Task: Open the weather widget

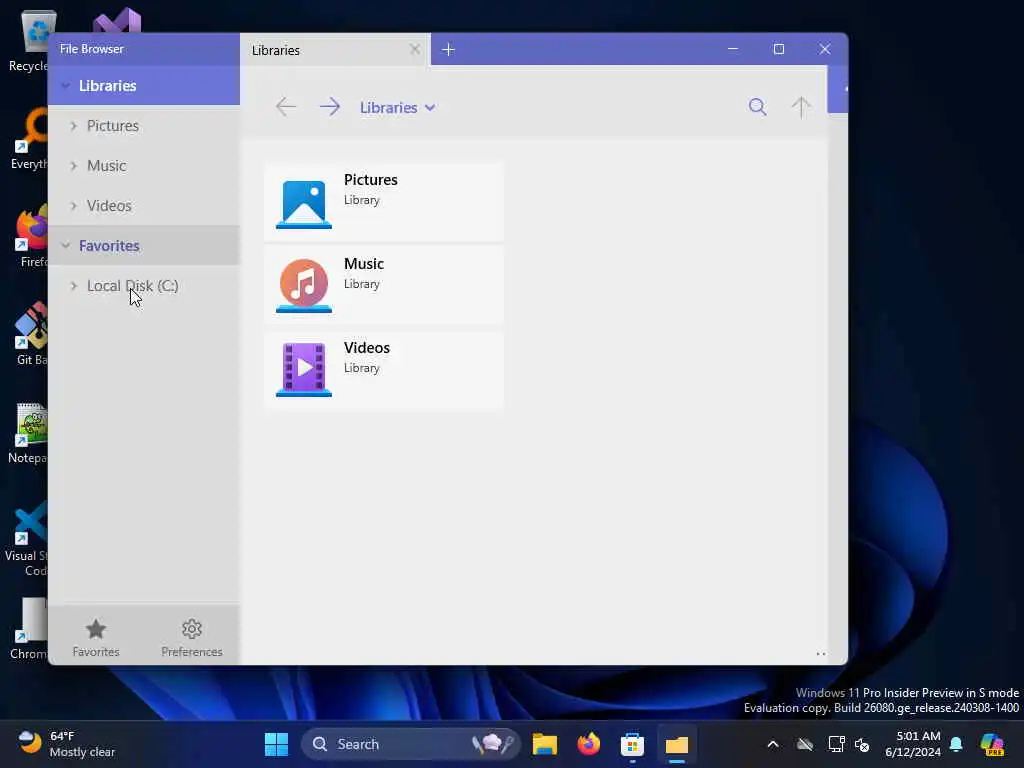Action: click(x=66, y=744)
